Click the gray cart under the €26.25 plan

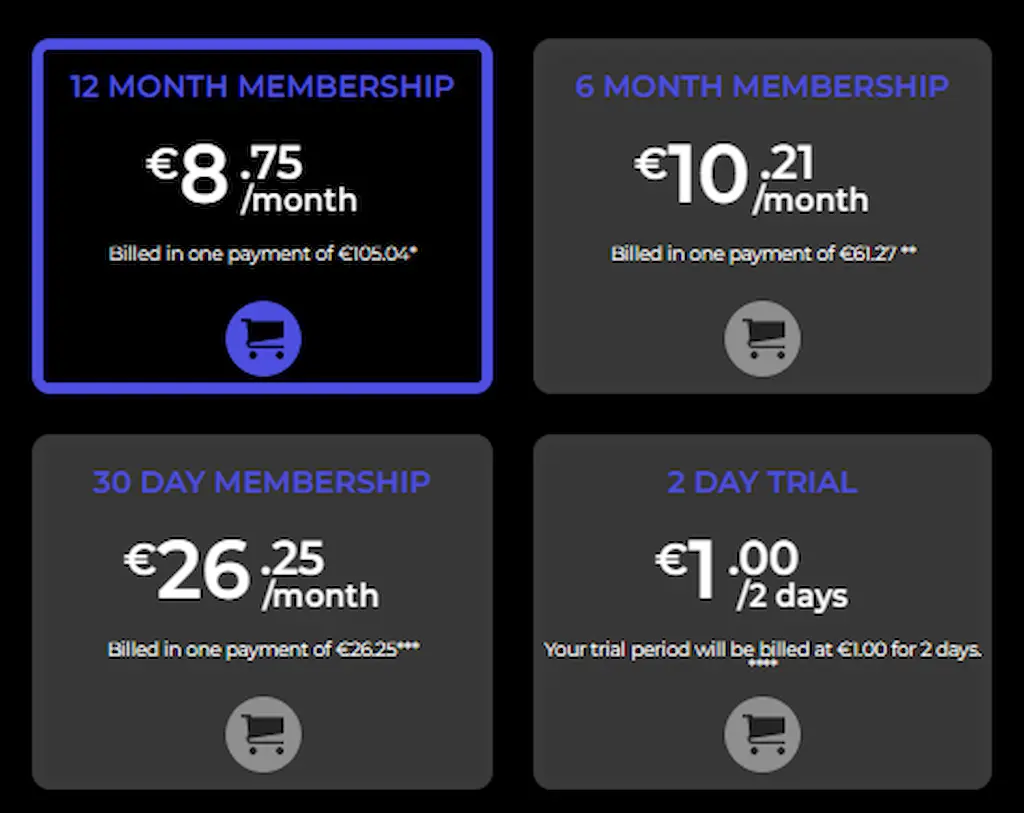click(263, 733)
